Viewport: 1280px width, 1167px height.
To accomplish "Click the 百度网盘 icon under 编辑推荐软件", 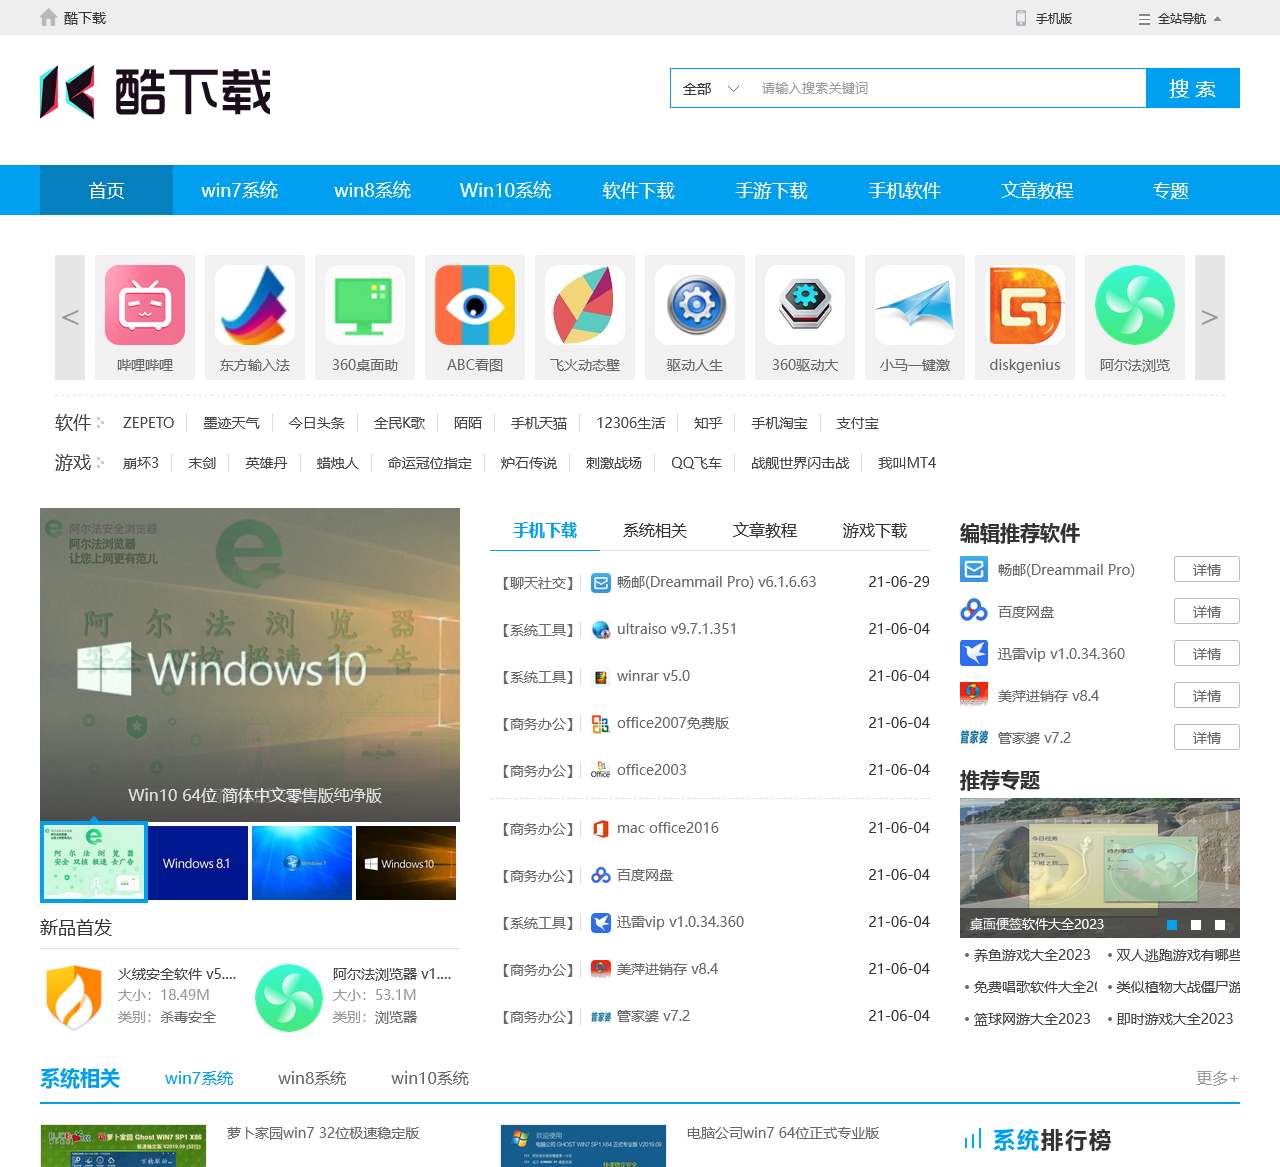I will click(x=973, y=611).
